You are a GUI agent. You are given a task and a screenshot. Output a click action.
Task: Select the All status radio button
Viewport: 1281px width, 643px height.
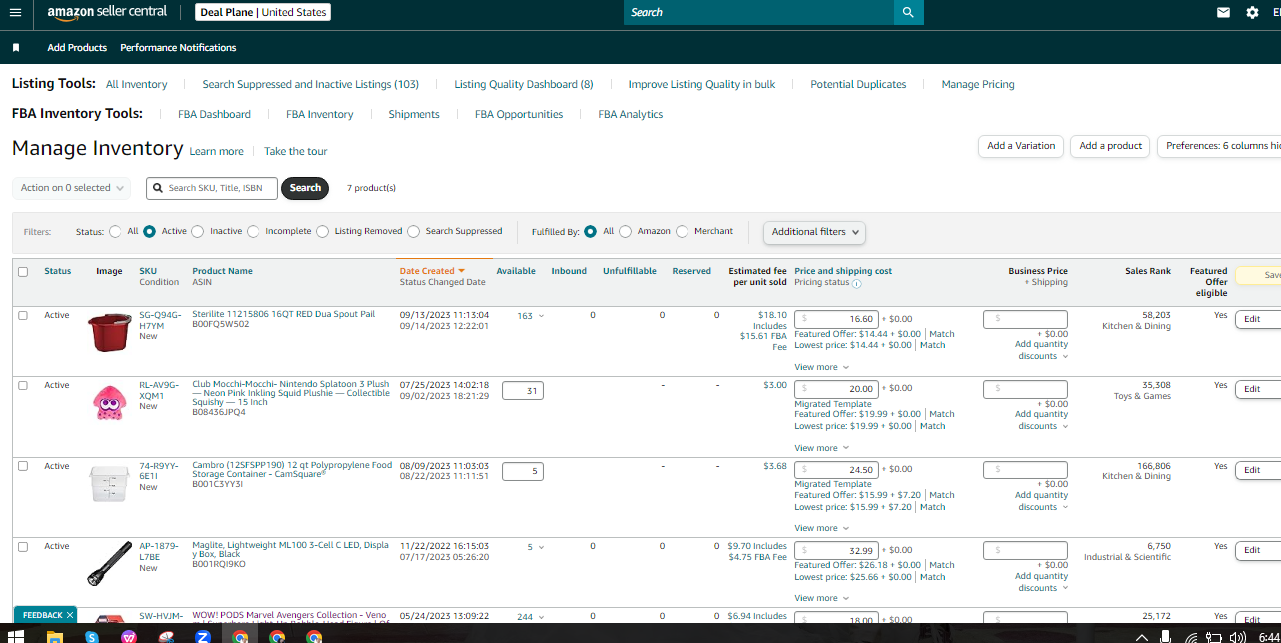coord(116,231)
